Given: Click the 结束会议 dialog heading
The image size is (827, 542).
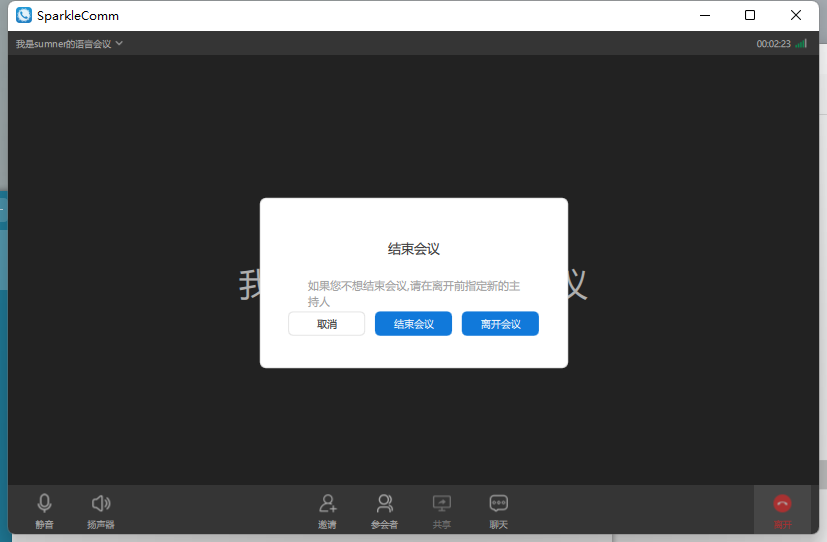Looking at the screenshot, I should click(x=414, y=249).
